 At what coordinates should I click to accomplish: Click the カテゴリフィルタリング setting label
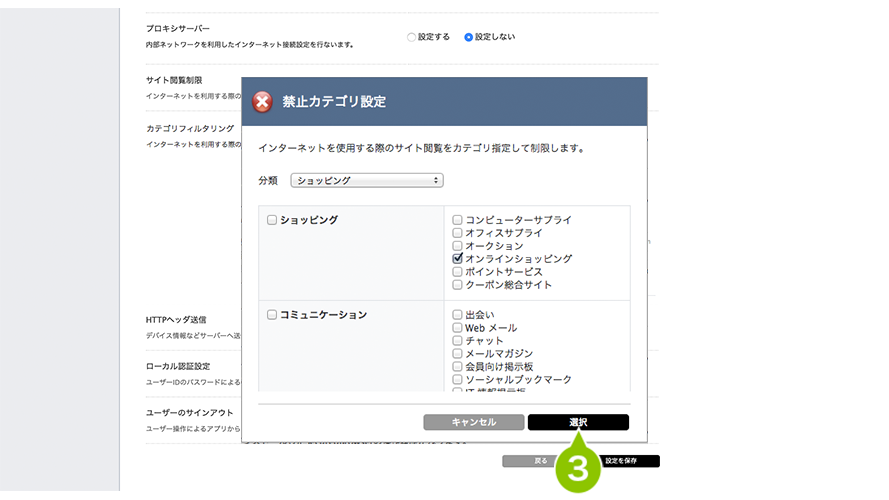click(190, 129)
